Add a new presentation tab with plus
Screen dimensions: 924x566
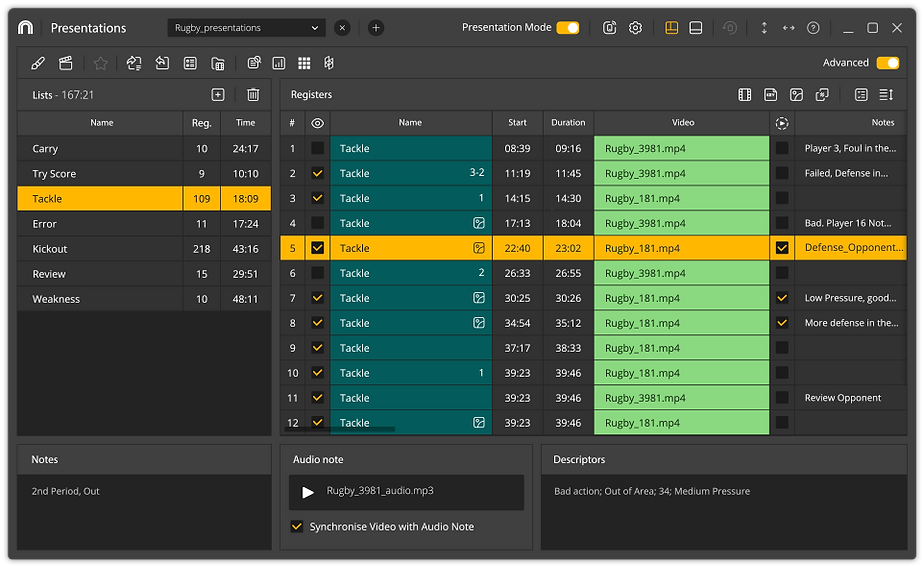376,28
